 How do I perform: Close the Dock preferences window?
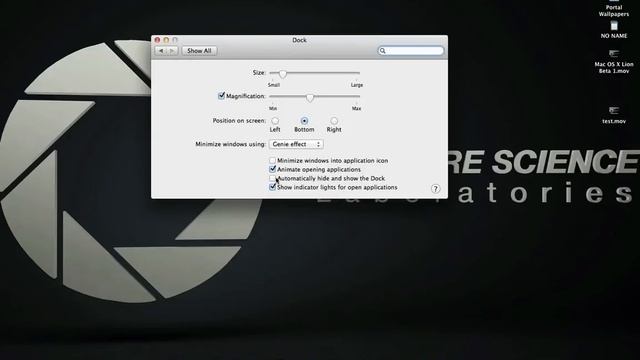point(158,40)
